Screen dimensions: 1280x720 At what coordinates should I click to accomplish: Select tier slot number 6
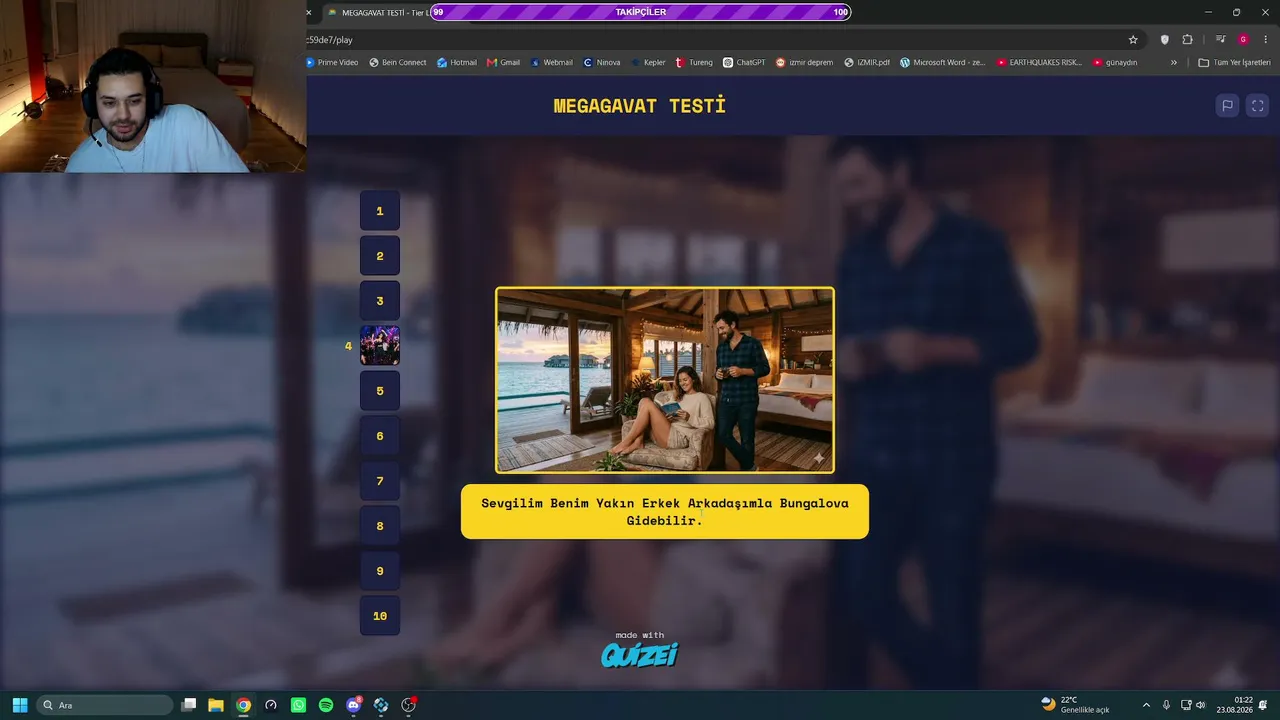pyautogui.click(x=380, y=436)
